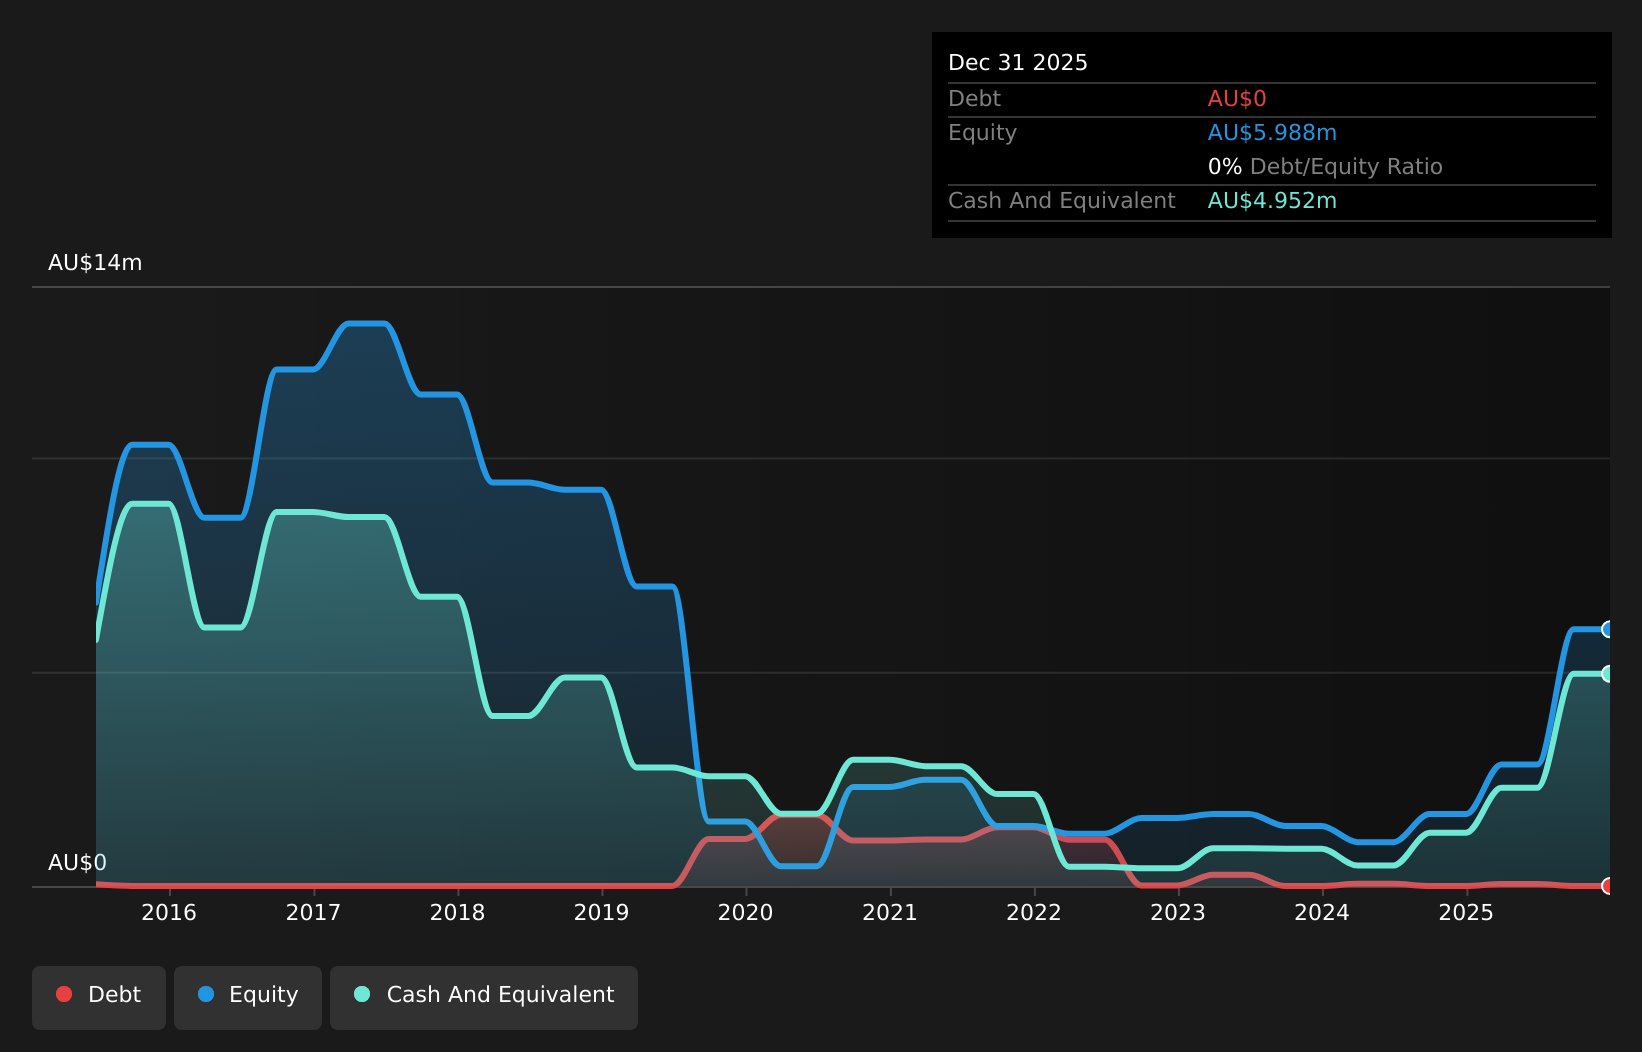Click the AU$0 y-axis label
1642x1052 pixels.
(77, 863)
